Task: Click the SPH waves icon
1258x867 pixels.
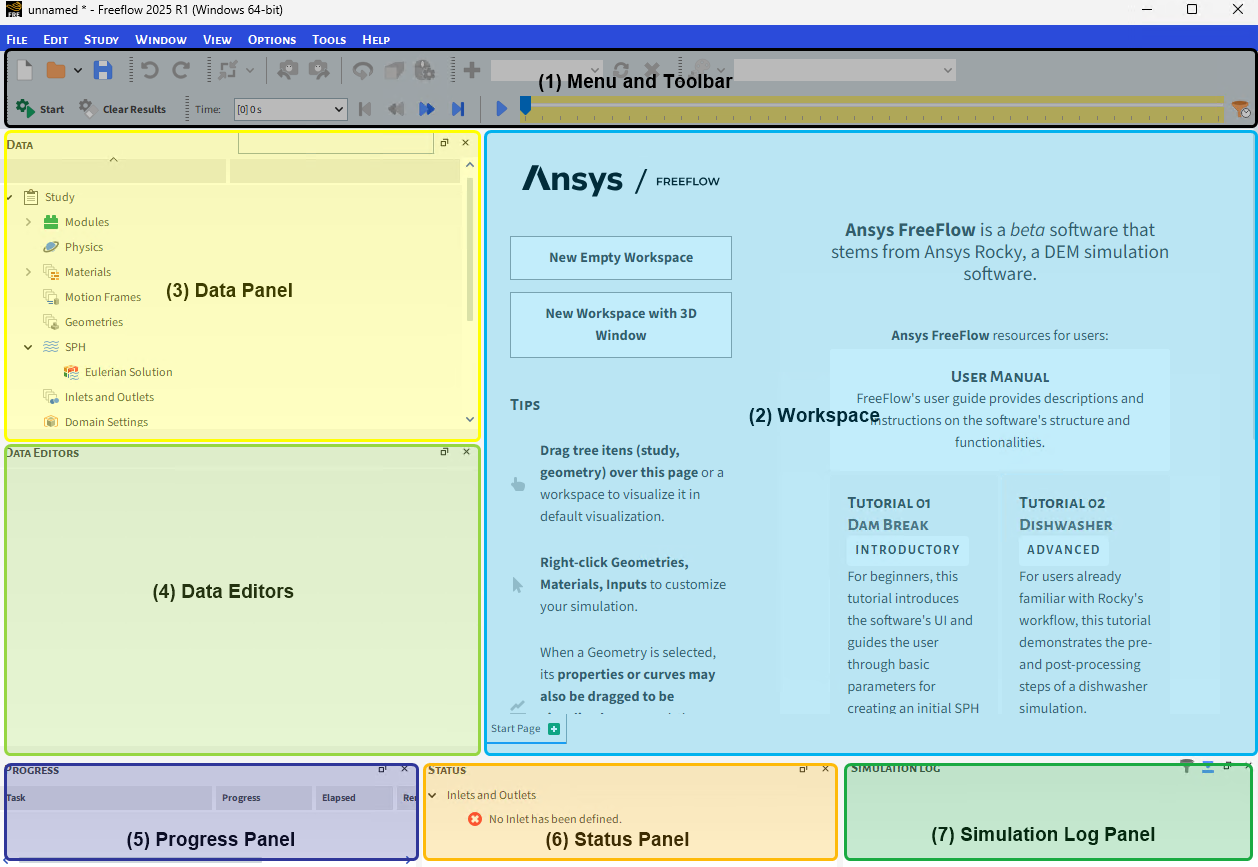Action: click(x=51, y=347)
